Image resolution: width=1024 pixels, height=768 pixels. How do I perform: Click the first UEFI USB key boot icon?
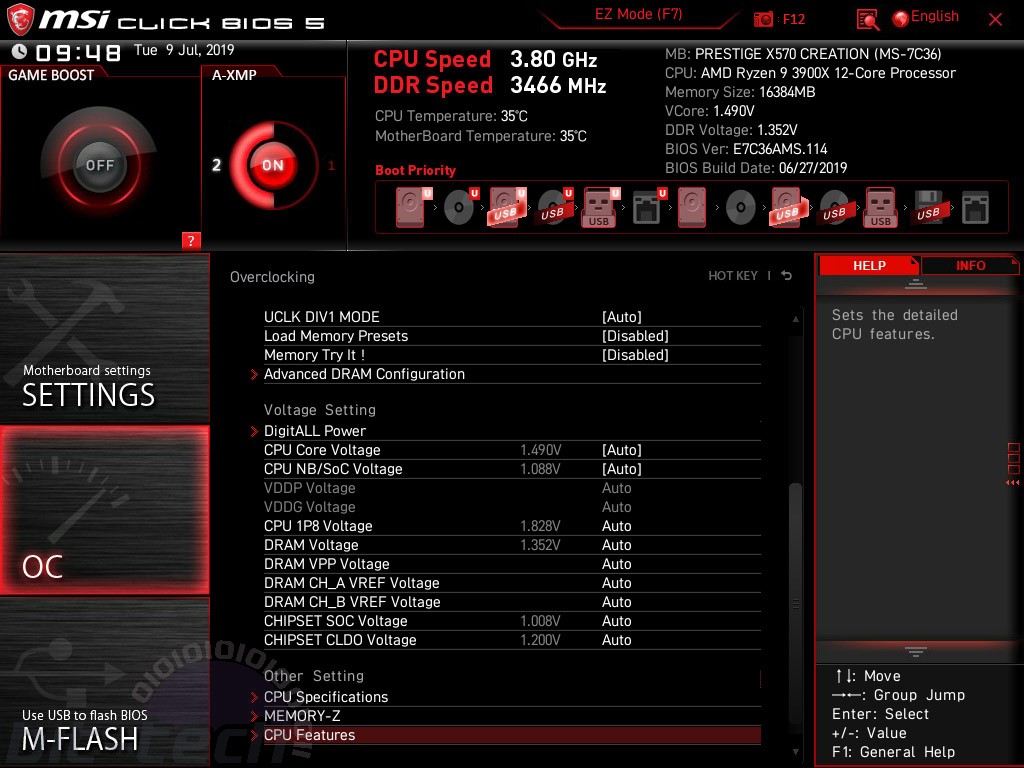click(x=599, y=208)
